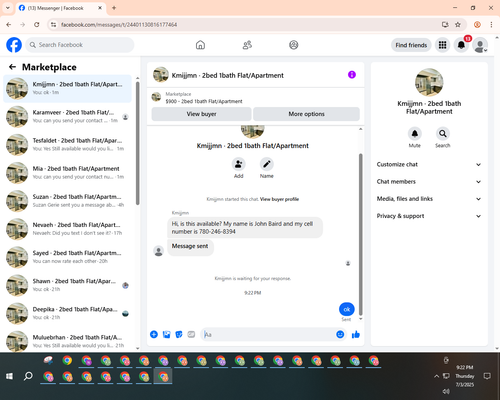Image resolution: width=500 pixels, height=400 pixels.
Task: Open Windows Start menu
Action: 9,376
